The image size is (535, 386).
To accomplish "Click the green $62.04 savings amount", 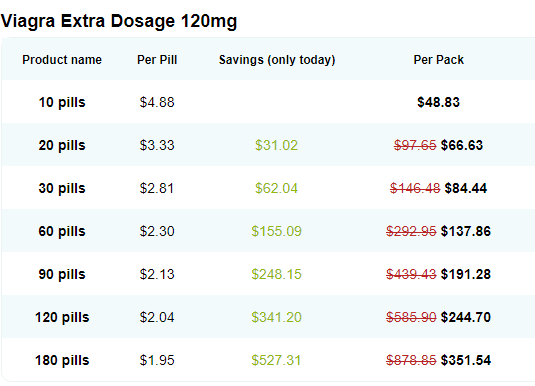I will pyautogui.click(x=276, y=188).
